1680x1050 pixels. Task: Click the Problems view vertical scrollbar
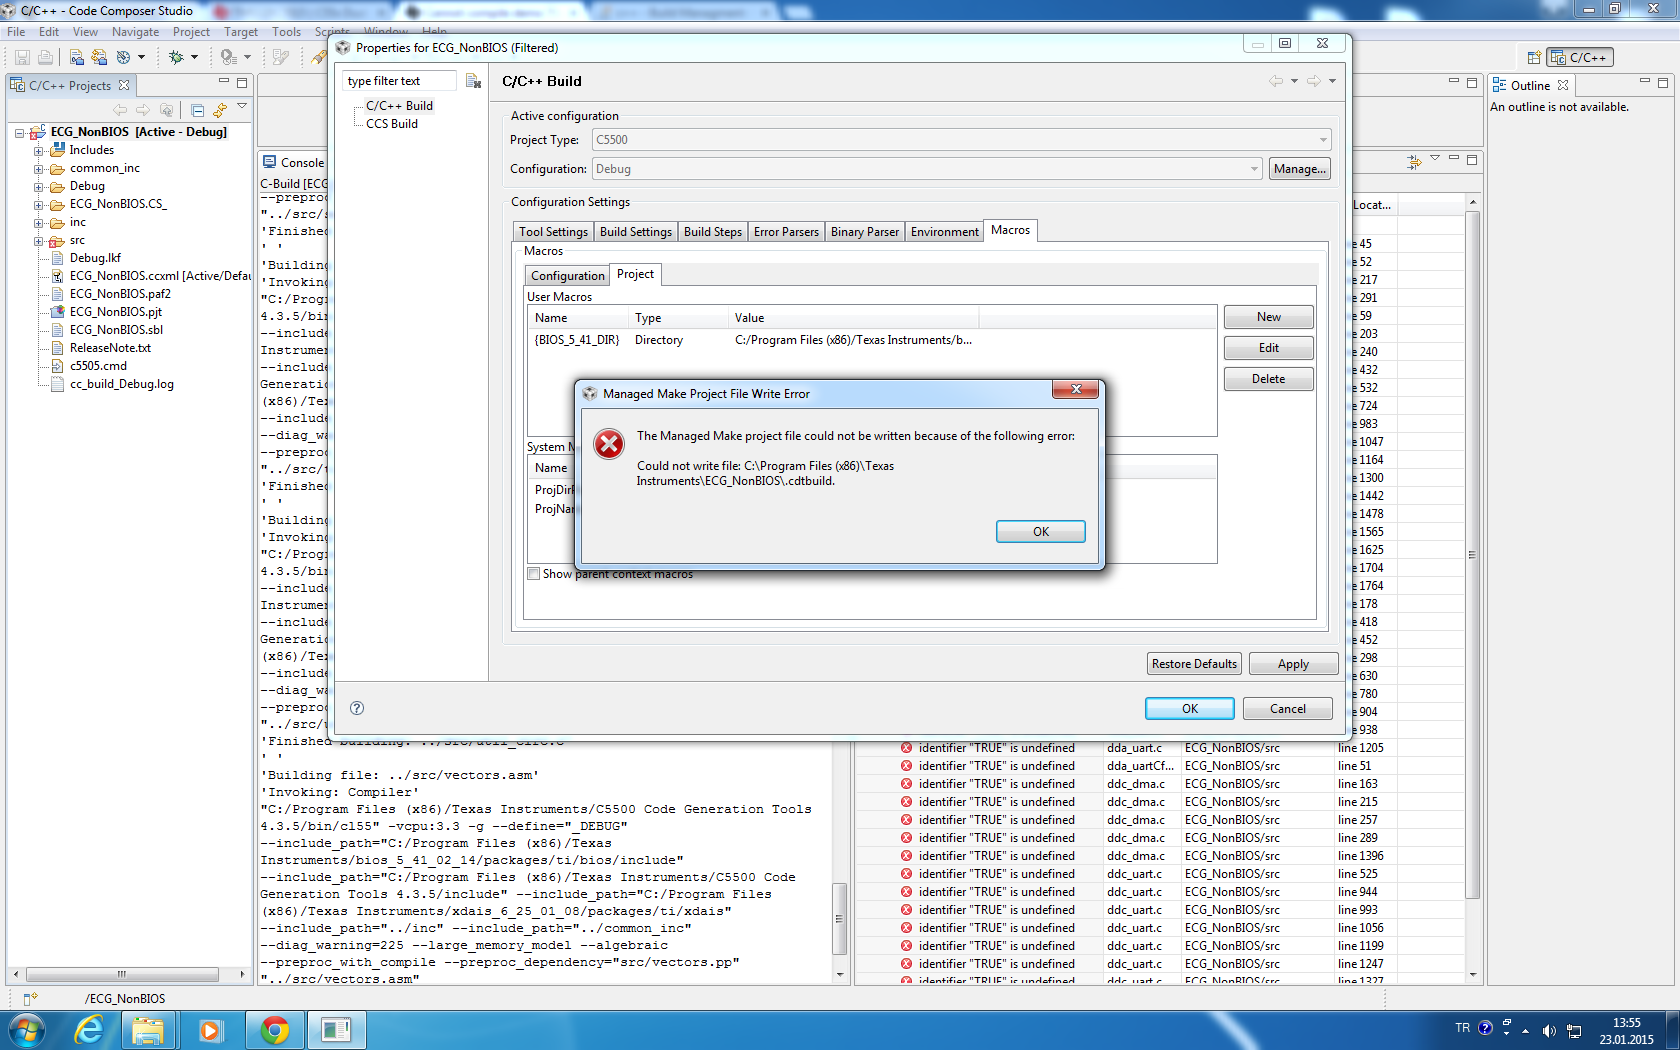pos(1472,555)
